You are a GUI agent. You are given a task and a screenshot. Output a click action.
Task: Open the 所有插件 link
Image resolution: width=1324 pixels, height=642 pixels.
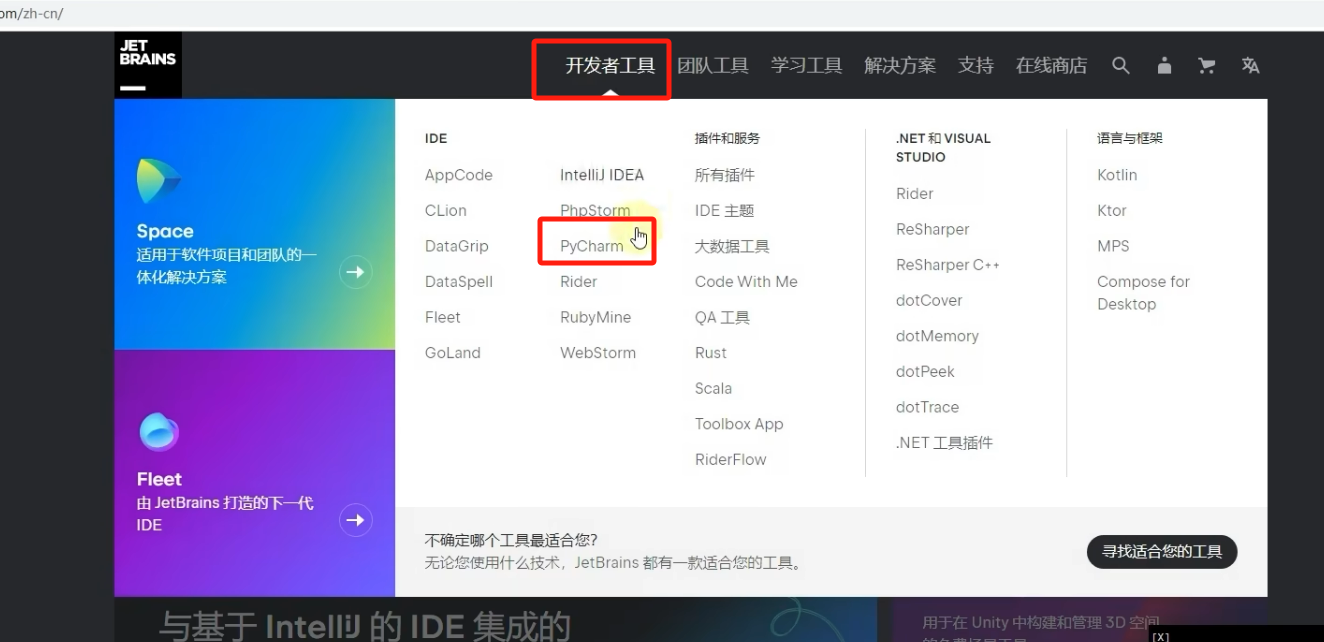click(725, 175)
